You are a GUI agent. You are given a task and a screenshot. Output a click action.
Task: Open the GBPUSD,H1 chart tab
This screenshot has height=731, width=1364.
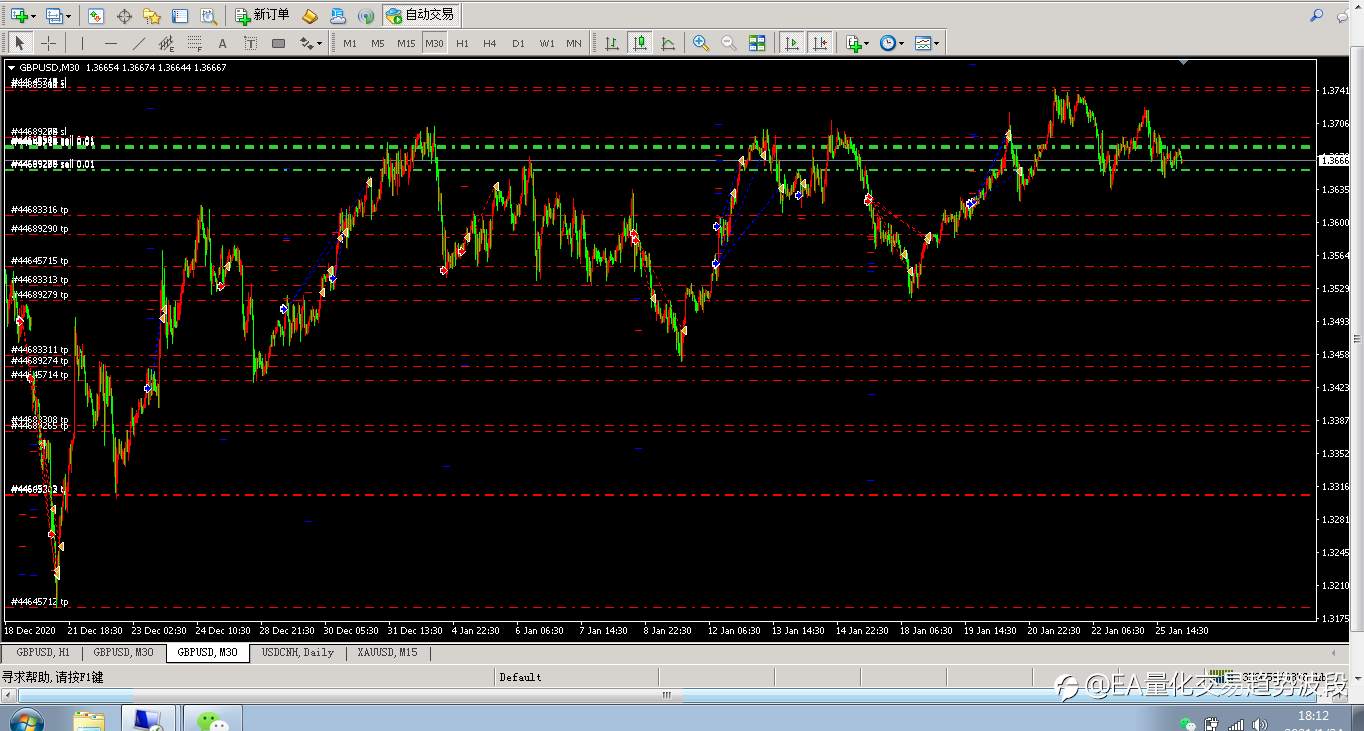(x=43, y=652)
